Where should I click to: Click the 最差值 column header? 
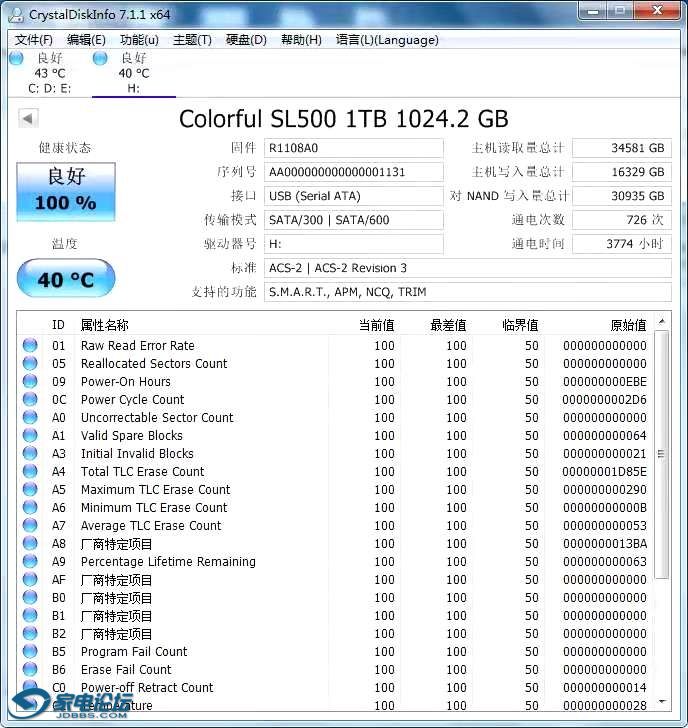[448, 325]
